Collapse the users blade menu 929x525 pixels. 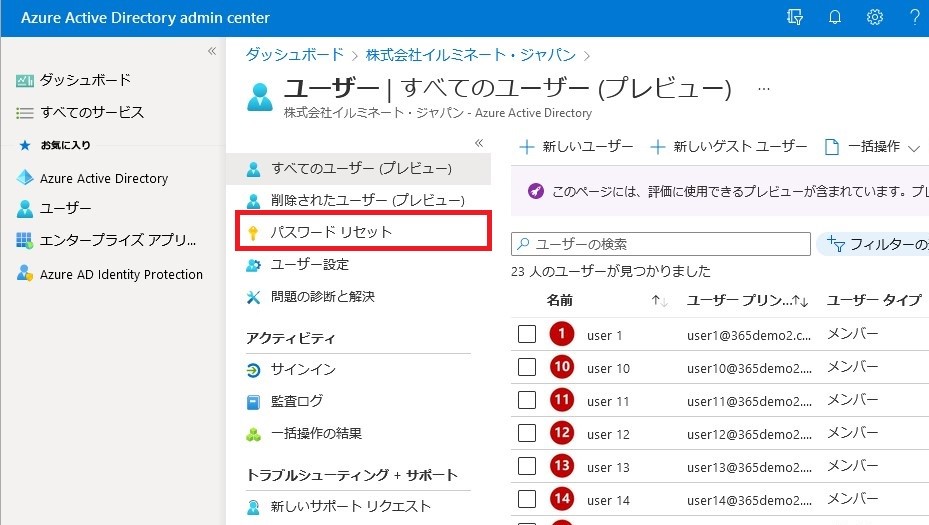pyautogui.click(x=479, y=143)
